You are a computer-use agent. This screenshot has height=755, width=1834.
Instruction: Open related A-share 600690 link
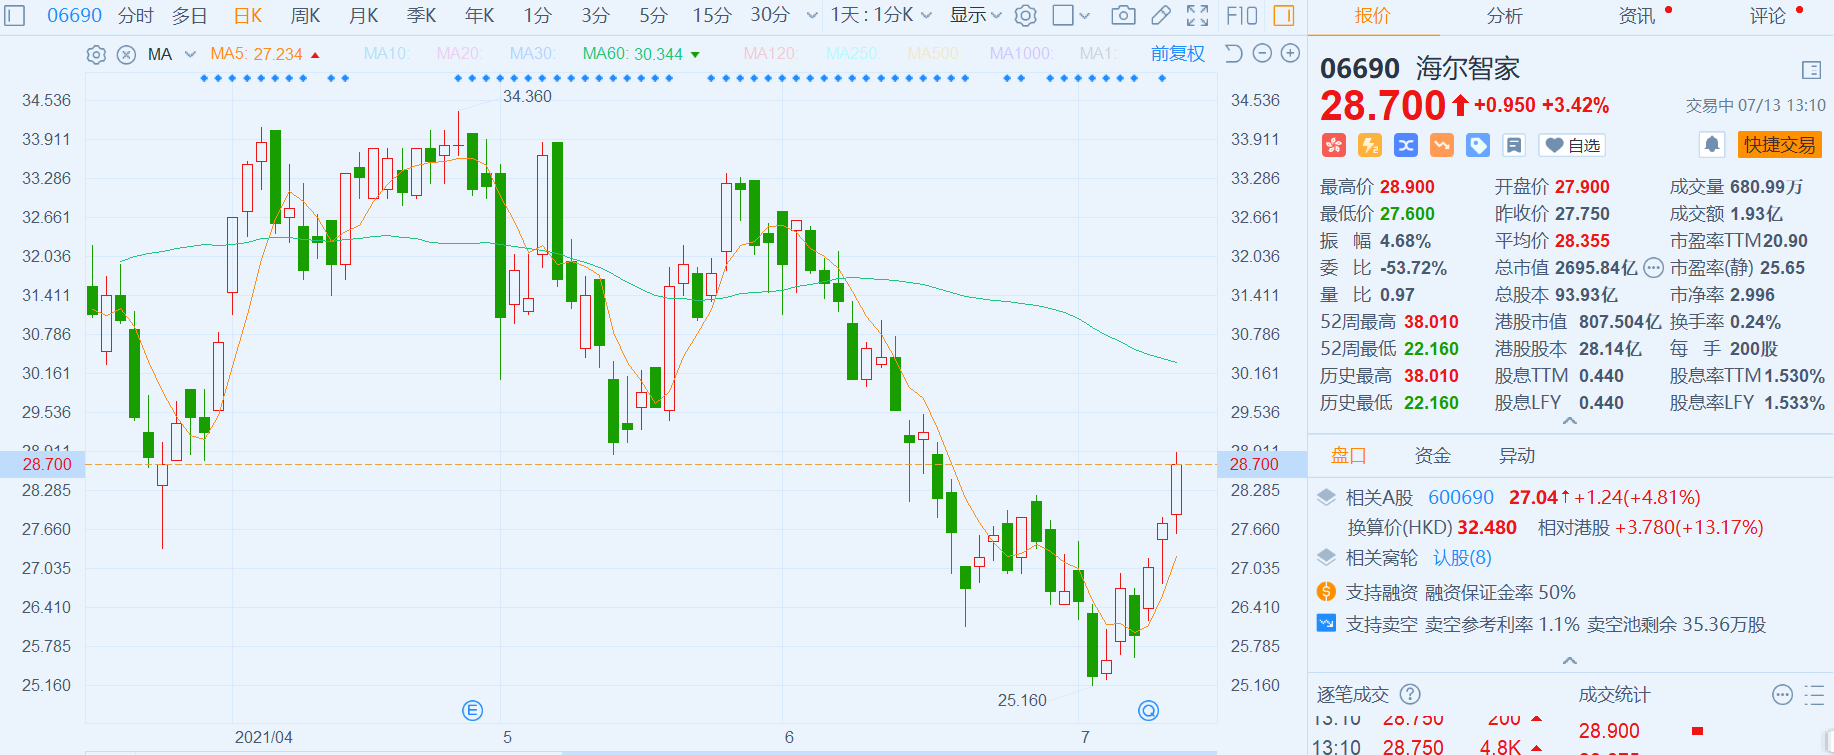click(x=1461, y=497)
